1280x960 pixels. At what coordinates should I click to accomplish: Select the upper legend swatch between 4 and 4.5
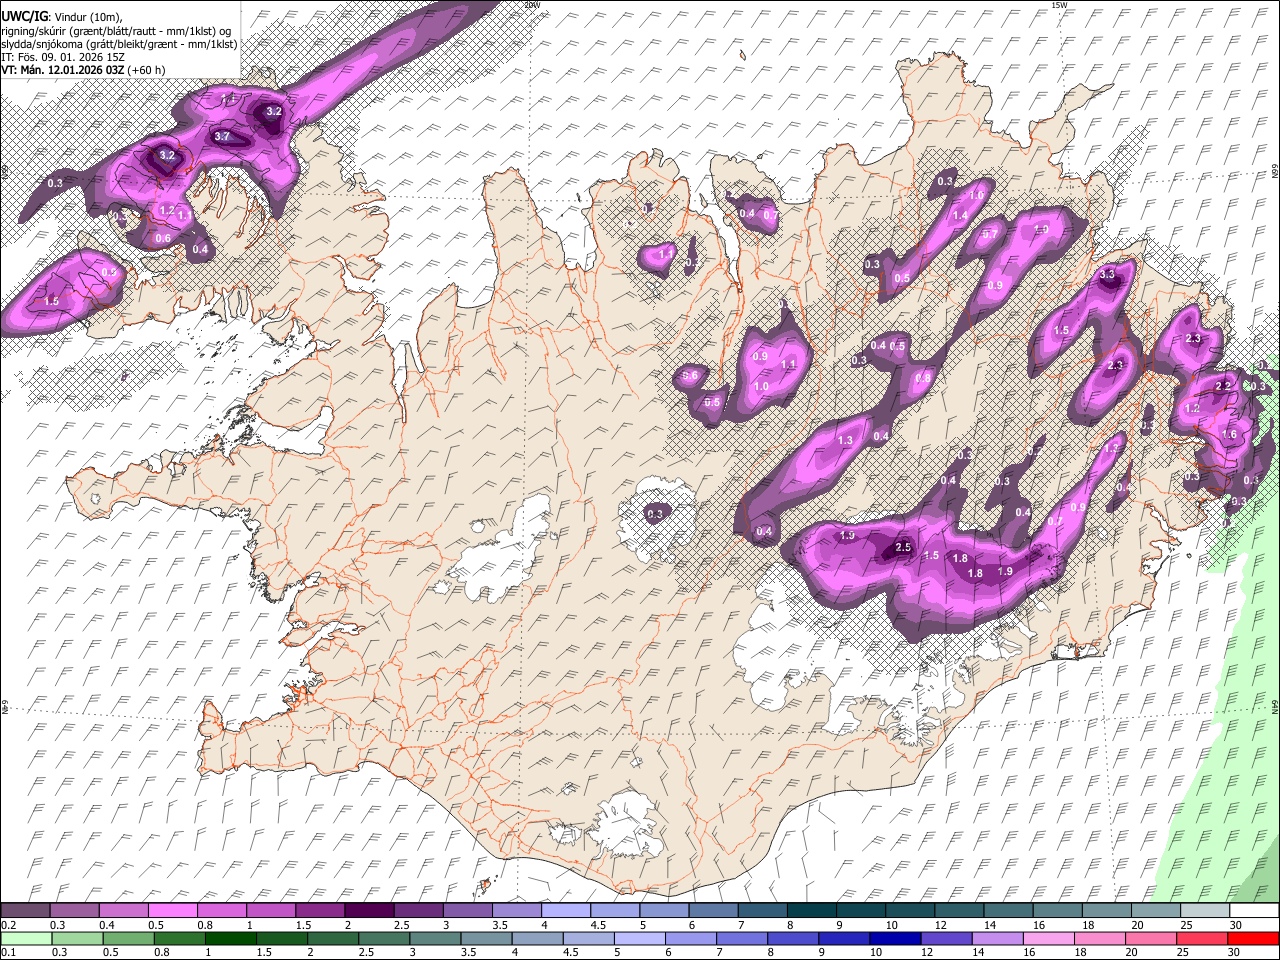pos(566,911)
